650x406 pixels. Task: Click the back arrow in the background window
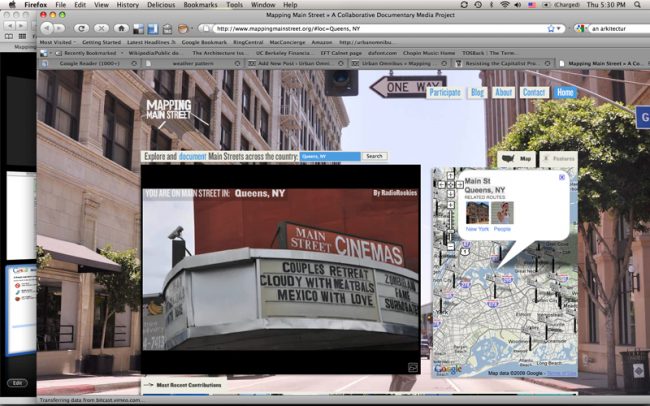click(x=8, y=25)
